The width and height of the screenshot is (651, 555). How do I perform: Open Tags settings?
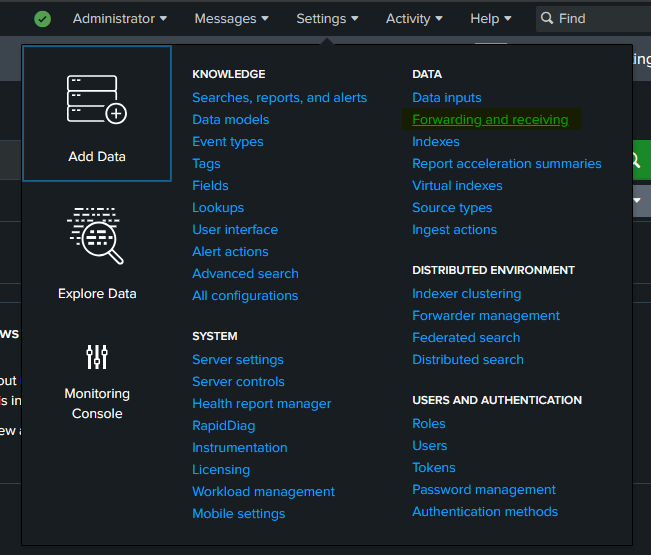tap(206, 164)
